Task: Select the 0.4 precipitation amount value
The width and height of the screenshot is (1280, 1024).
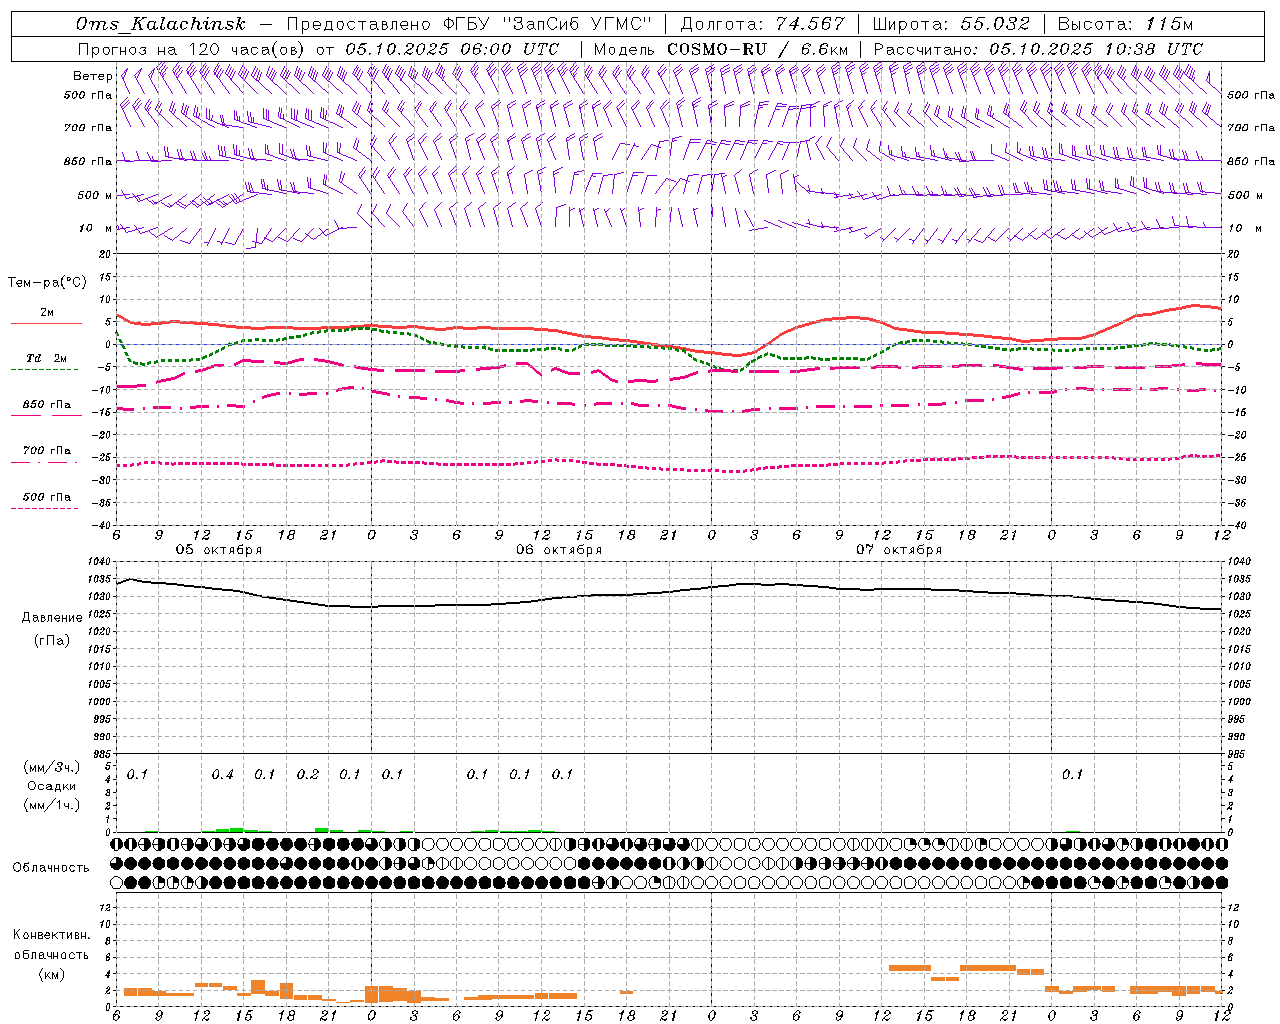Action: tap(222, 774)
